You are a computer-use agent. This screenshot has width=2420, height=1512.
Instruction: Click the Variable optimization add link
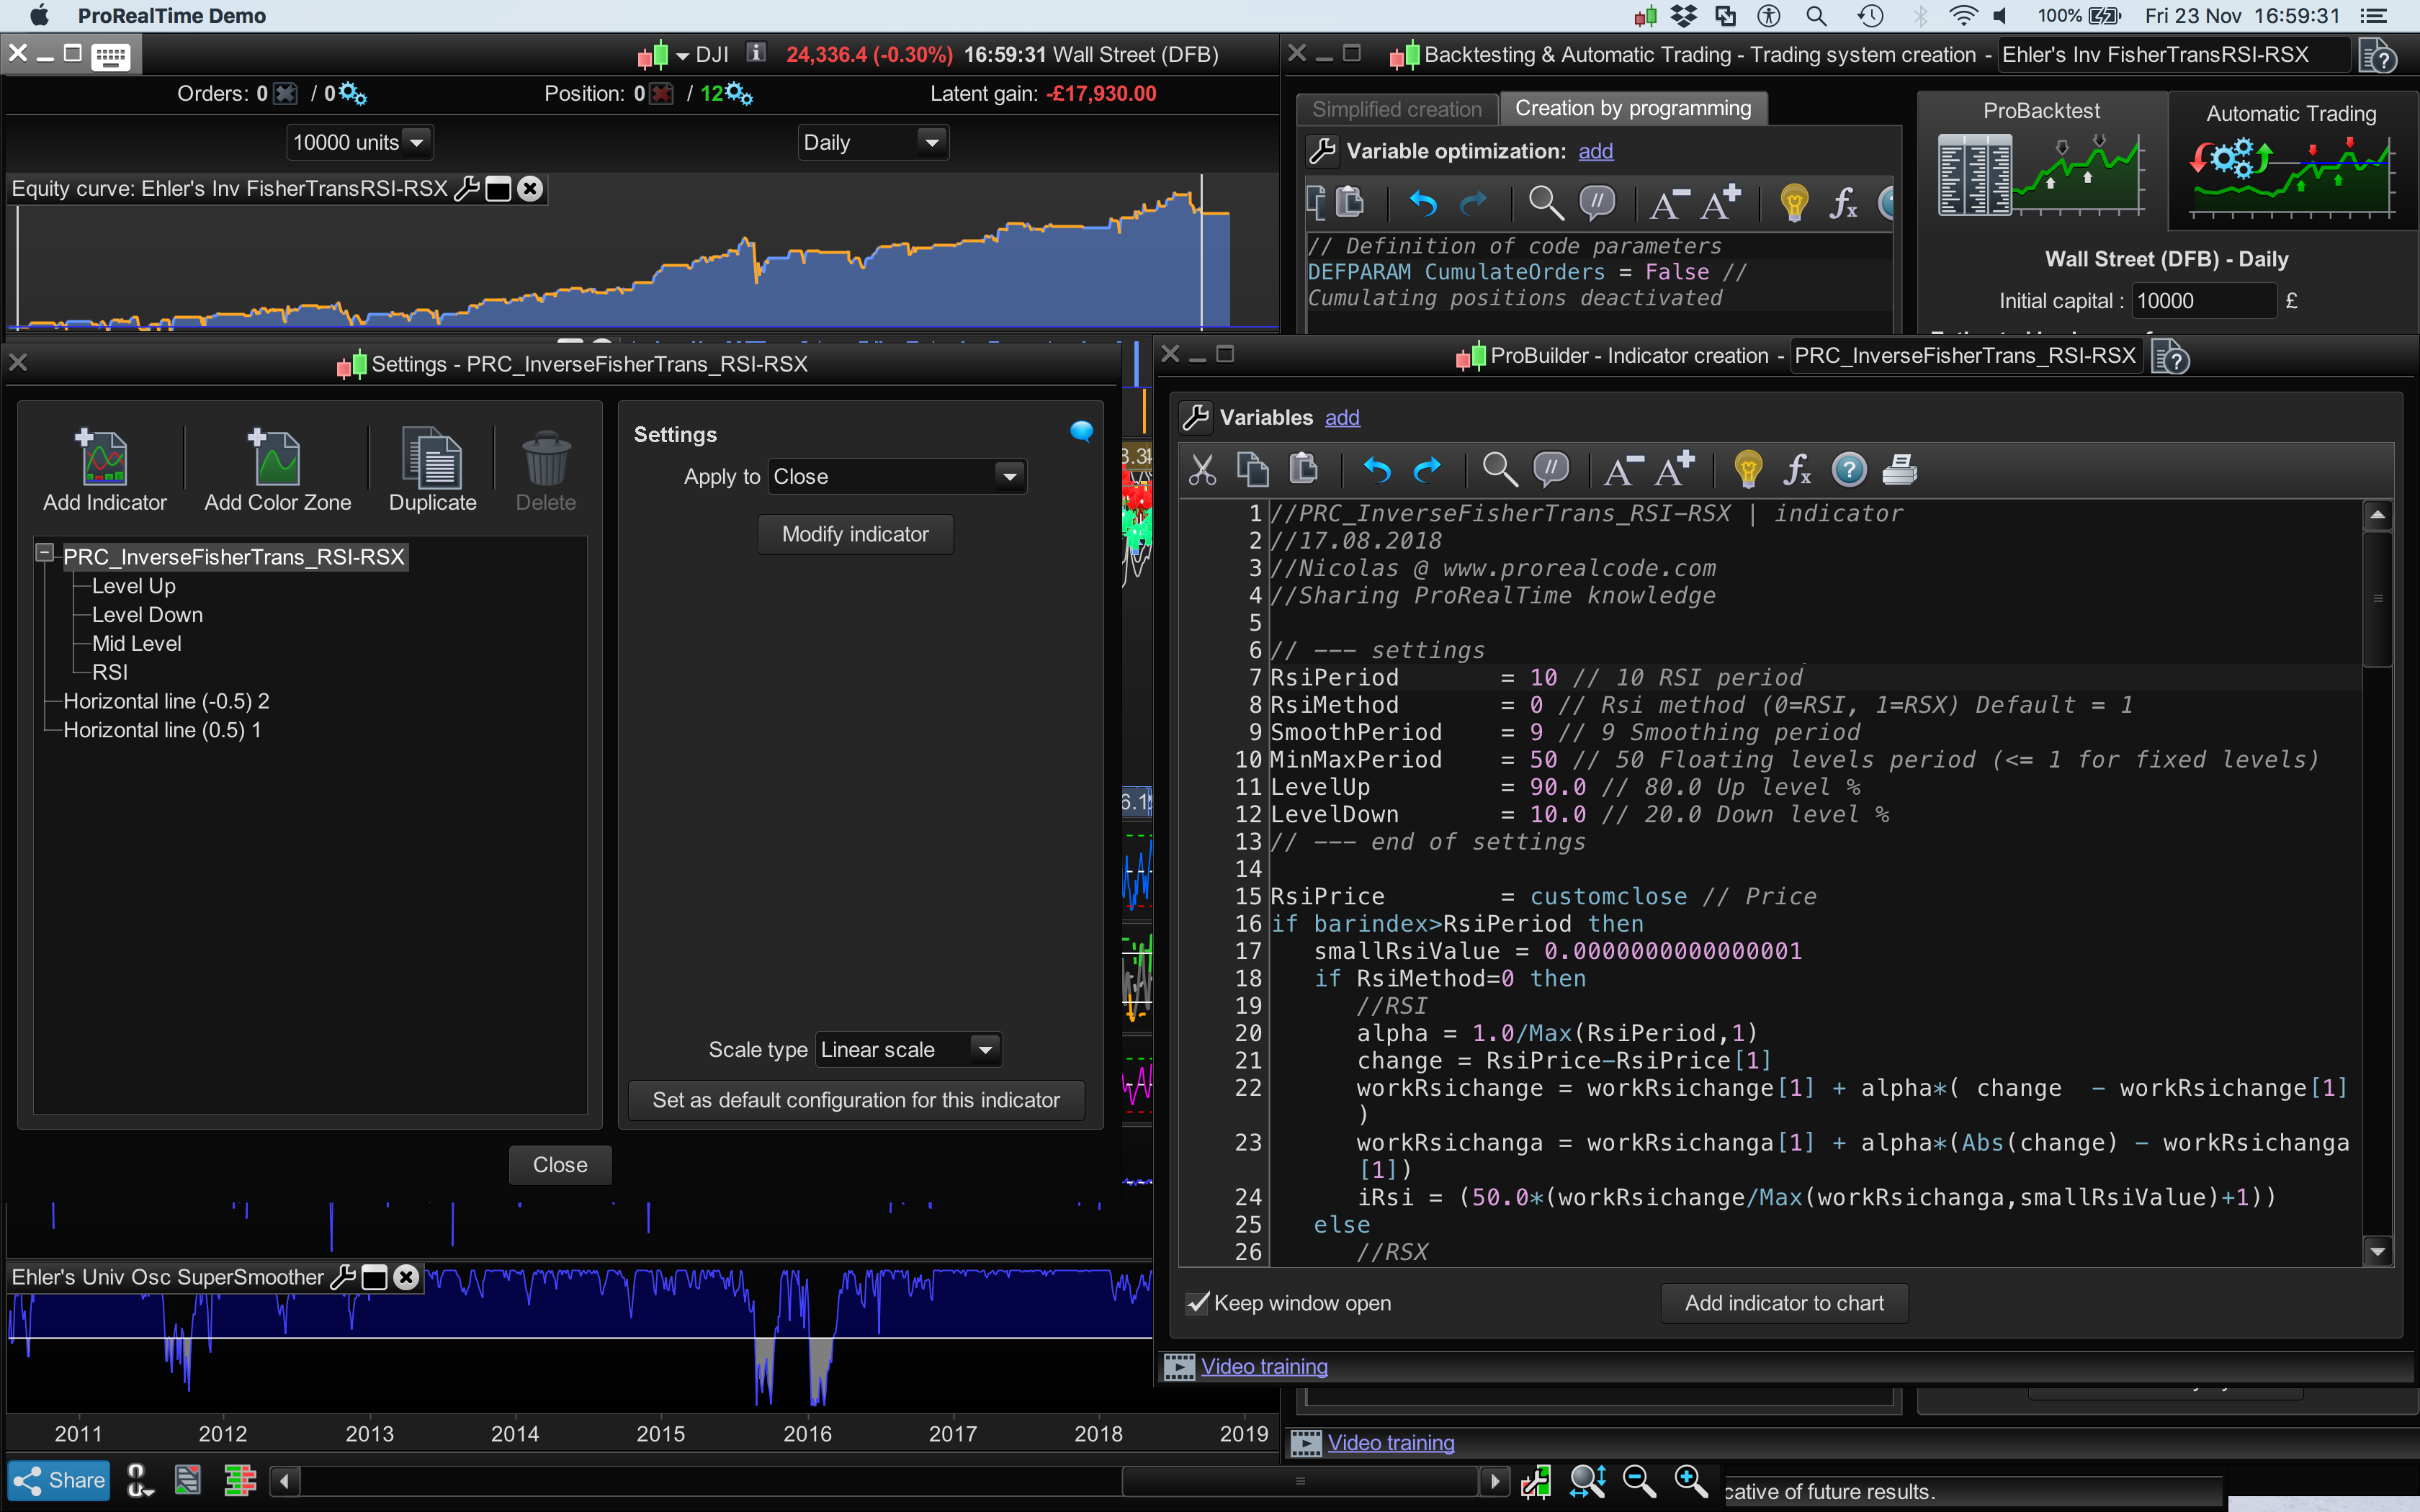click(1595, 151)
